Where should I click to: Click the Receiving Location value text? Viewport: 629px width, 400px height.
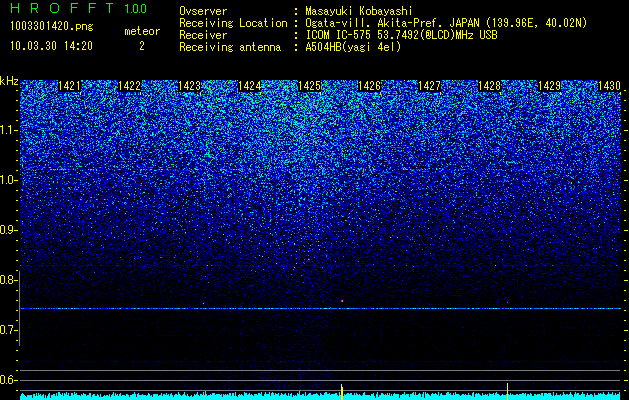tap(446, 23)
